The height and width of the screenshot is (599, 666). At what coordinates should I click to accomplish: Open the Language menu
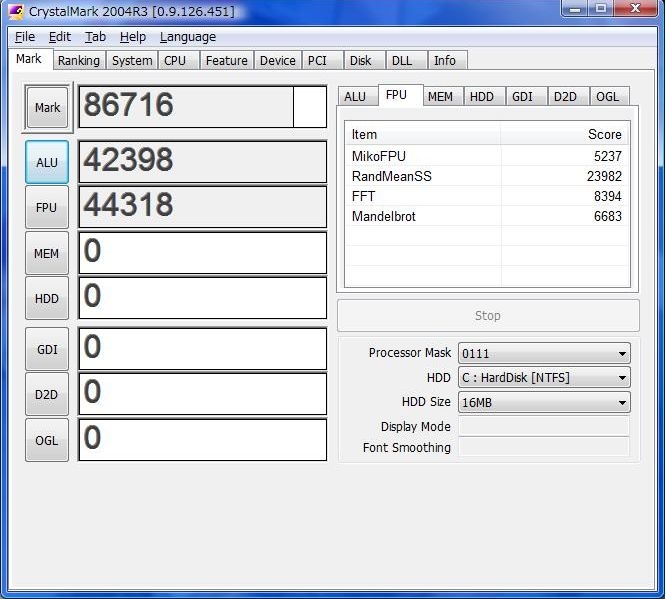tap(188, 37)
